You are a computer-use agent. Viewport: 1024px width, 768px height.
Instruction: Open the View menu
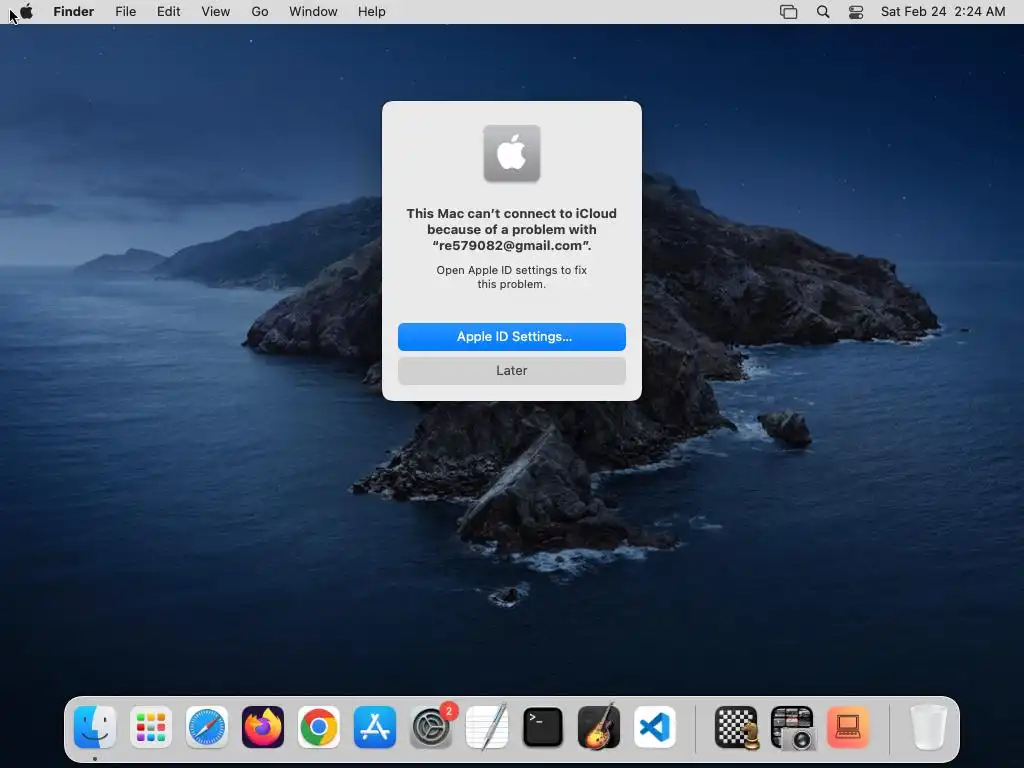click(216, 12)
